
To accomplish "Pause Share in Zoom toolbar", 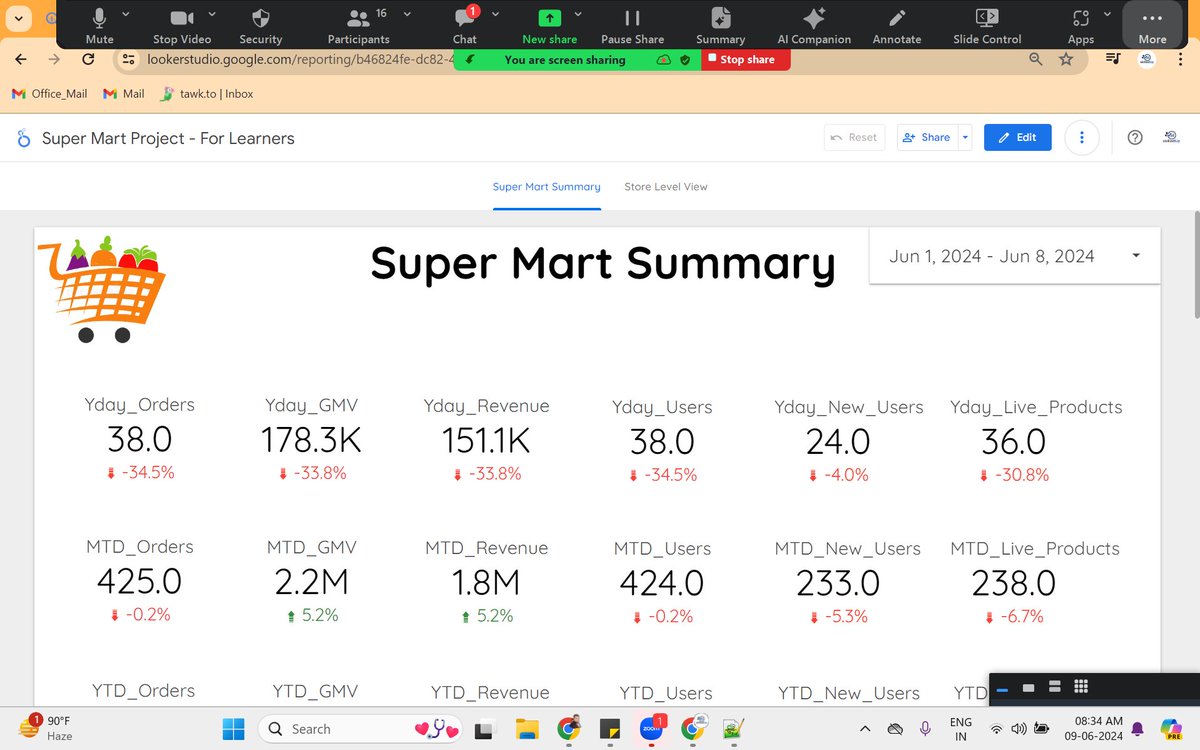I will tap(633, 24).
